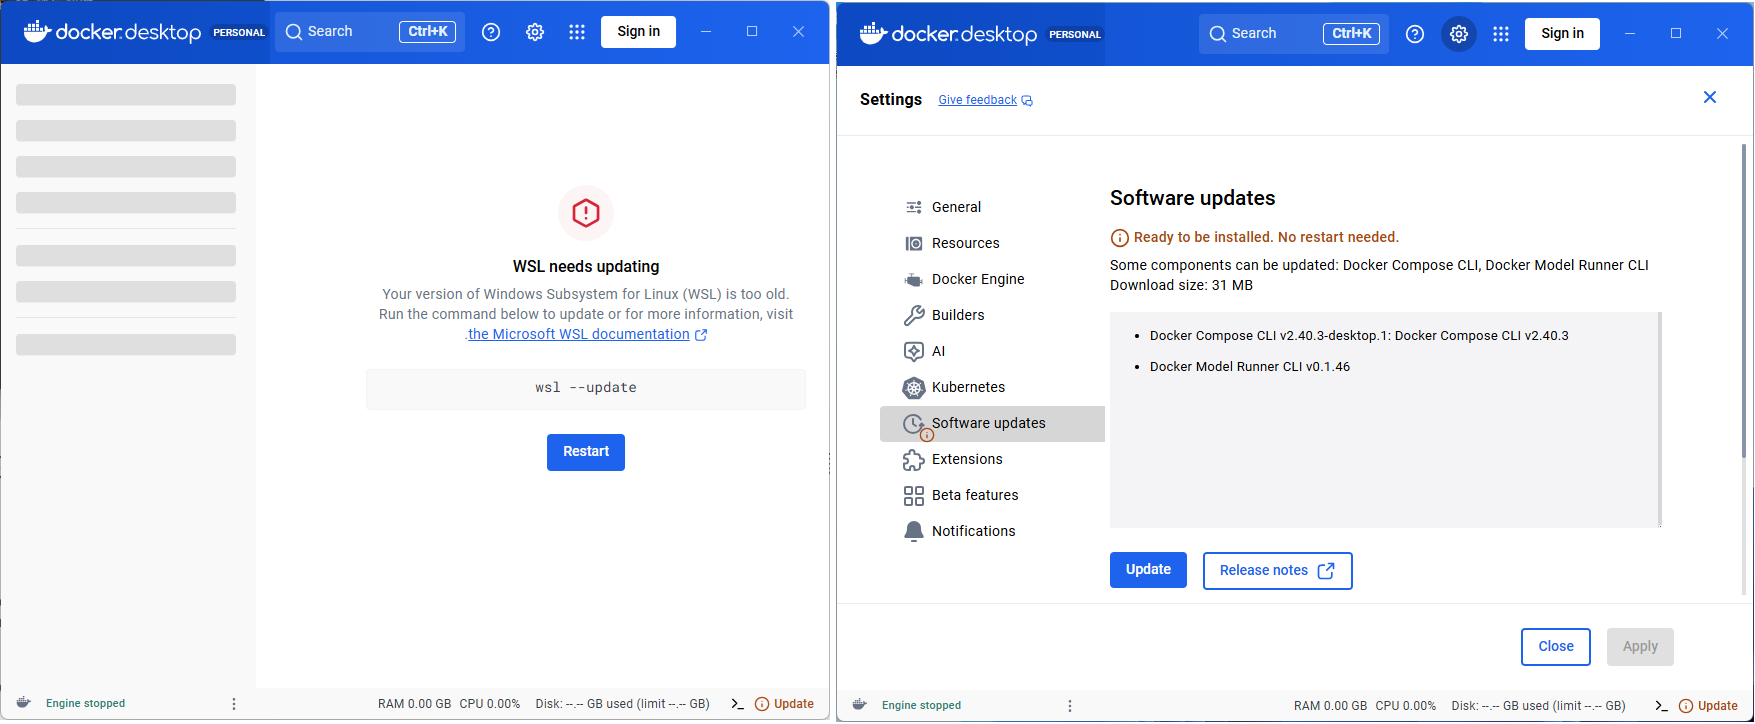Go to Beta features in settings
This screenshot has height=724, width=1755.
tap(992, 495)
